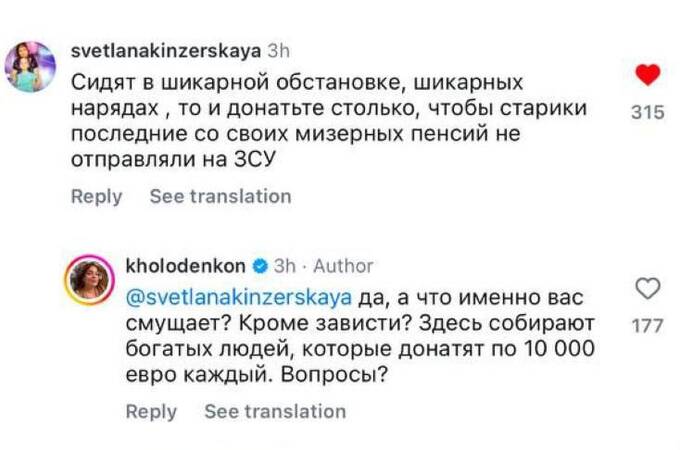Open the kholodenkon username link
The width and height of the screenshot is (680, 450).
click(x=187, y=266)
